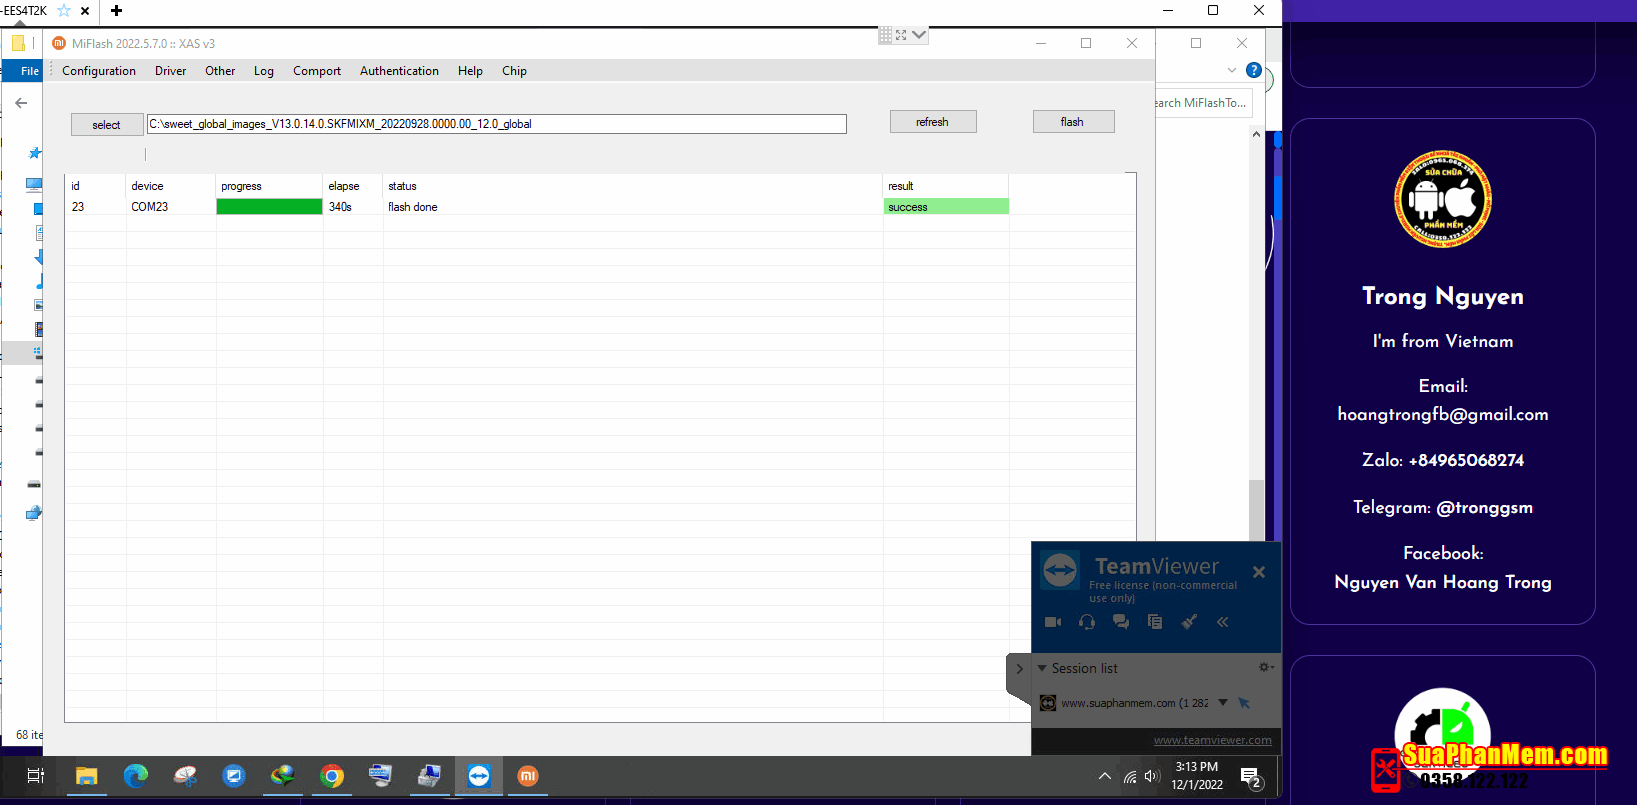Show hidden system tray icons
This screenshot has height=805, width=1637.
coord(1104,776)
